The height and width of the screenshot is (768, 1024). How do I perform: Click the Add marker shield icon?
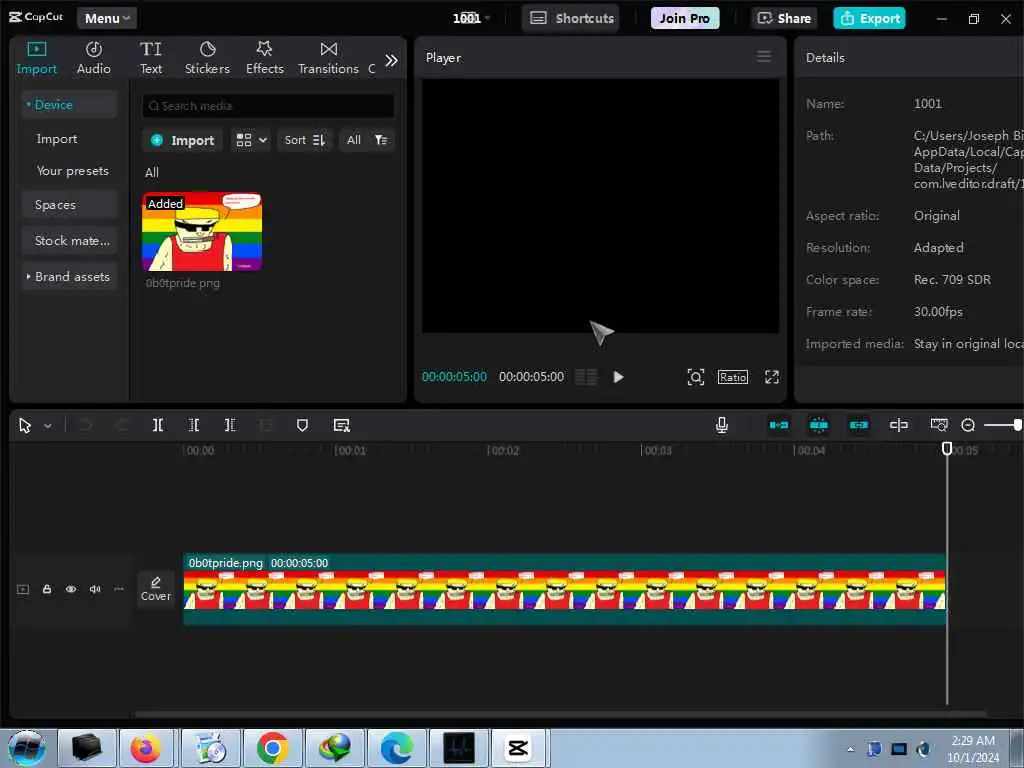302,426
